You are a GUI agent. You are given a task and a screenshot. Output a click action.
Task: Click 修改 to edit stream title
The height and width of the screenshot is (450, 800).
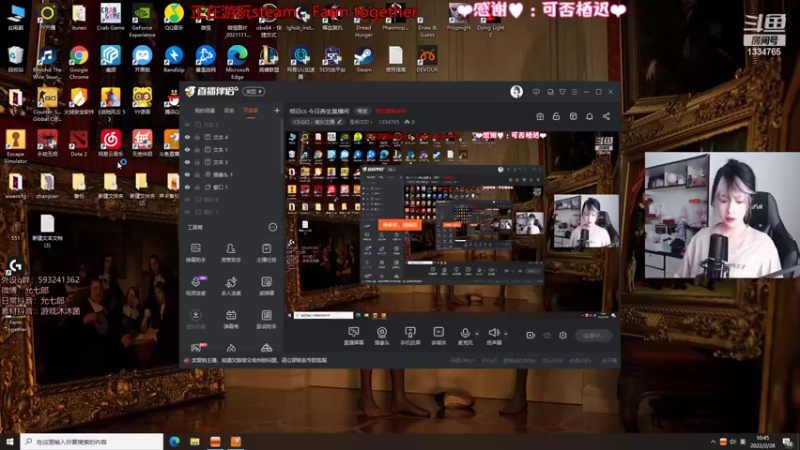[362, 111]
